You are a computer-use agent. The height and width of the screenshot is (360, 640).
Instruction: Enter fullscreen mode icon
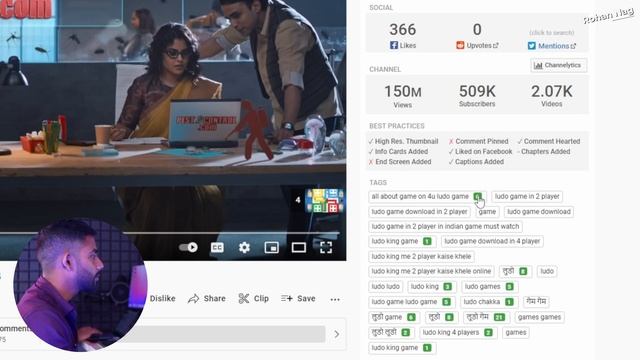326,247
